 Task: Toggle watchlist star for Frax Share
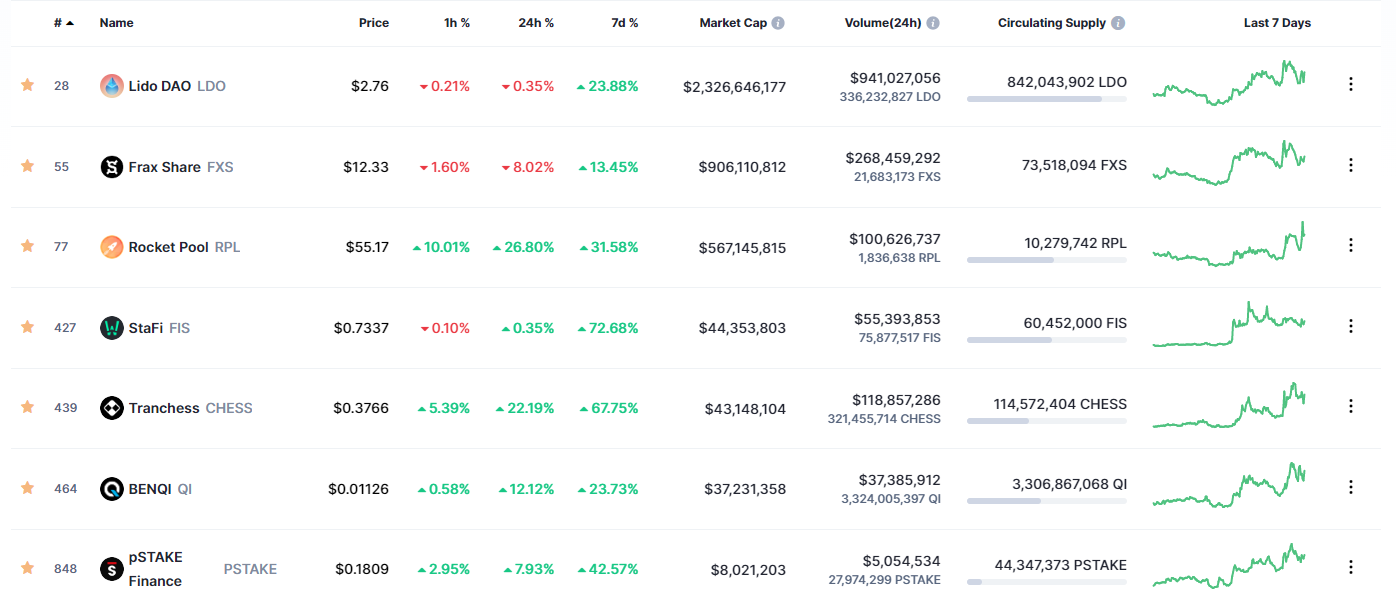(27, 166)
